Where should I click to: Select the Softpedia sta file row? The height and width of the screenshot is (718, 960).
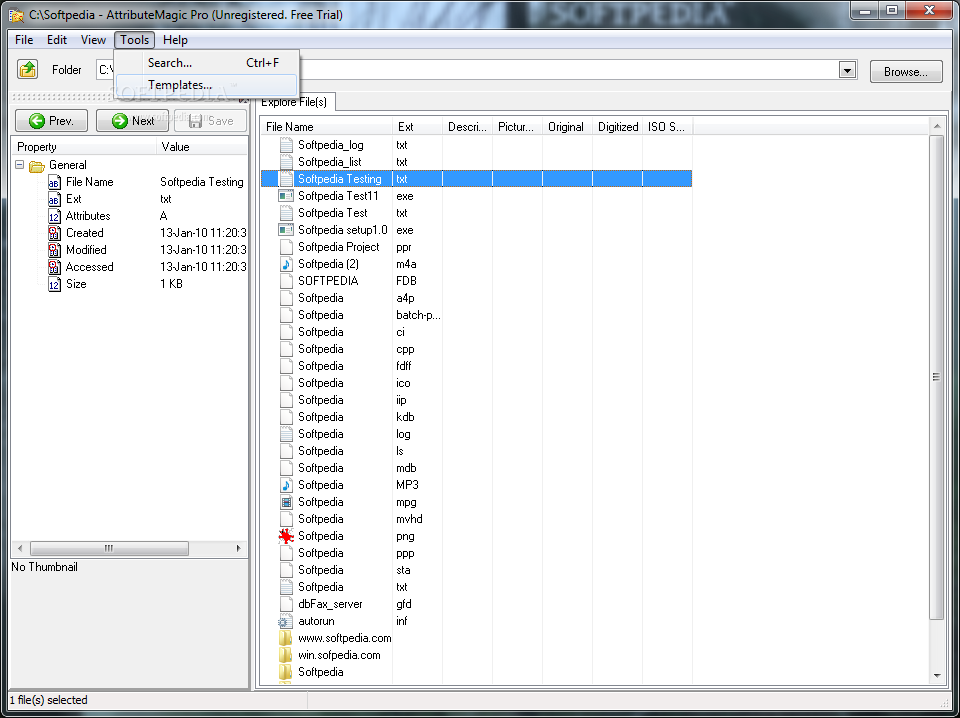click(476, 570)
